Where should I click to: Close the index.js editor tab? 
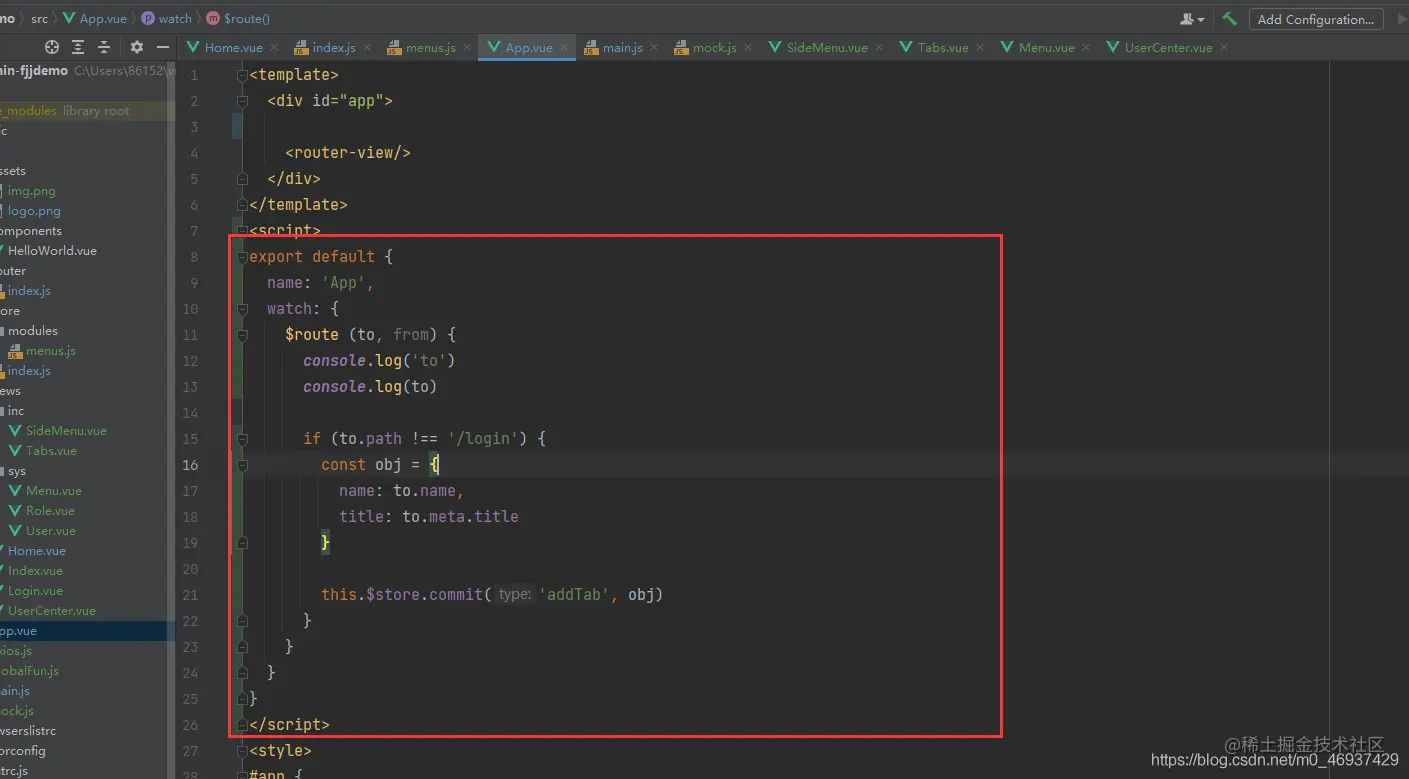click(366, 47)
